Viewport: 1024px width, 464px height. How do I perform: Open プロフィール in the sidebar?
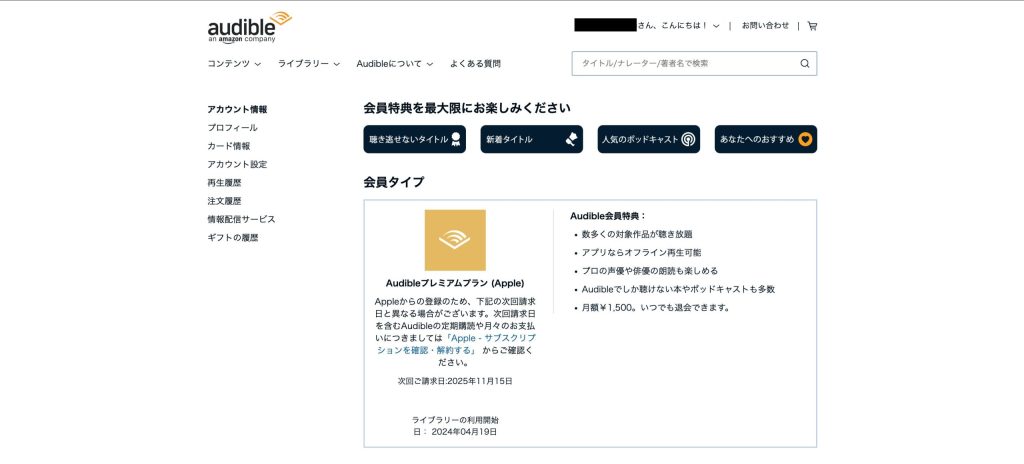pyautogui.click(x=232, y=128)
